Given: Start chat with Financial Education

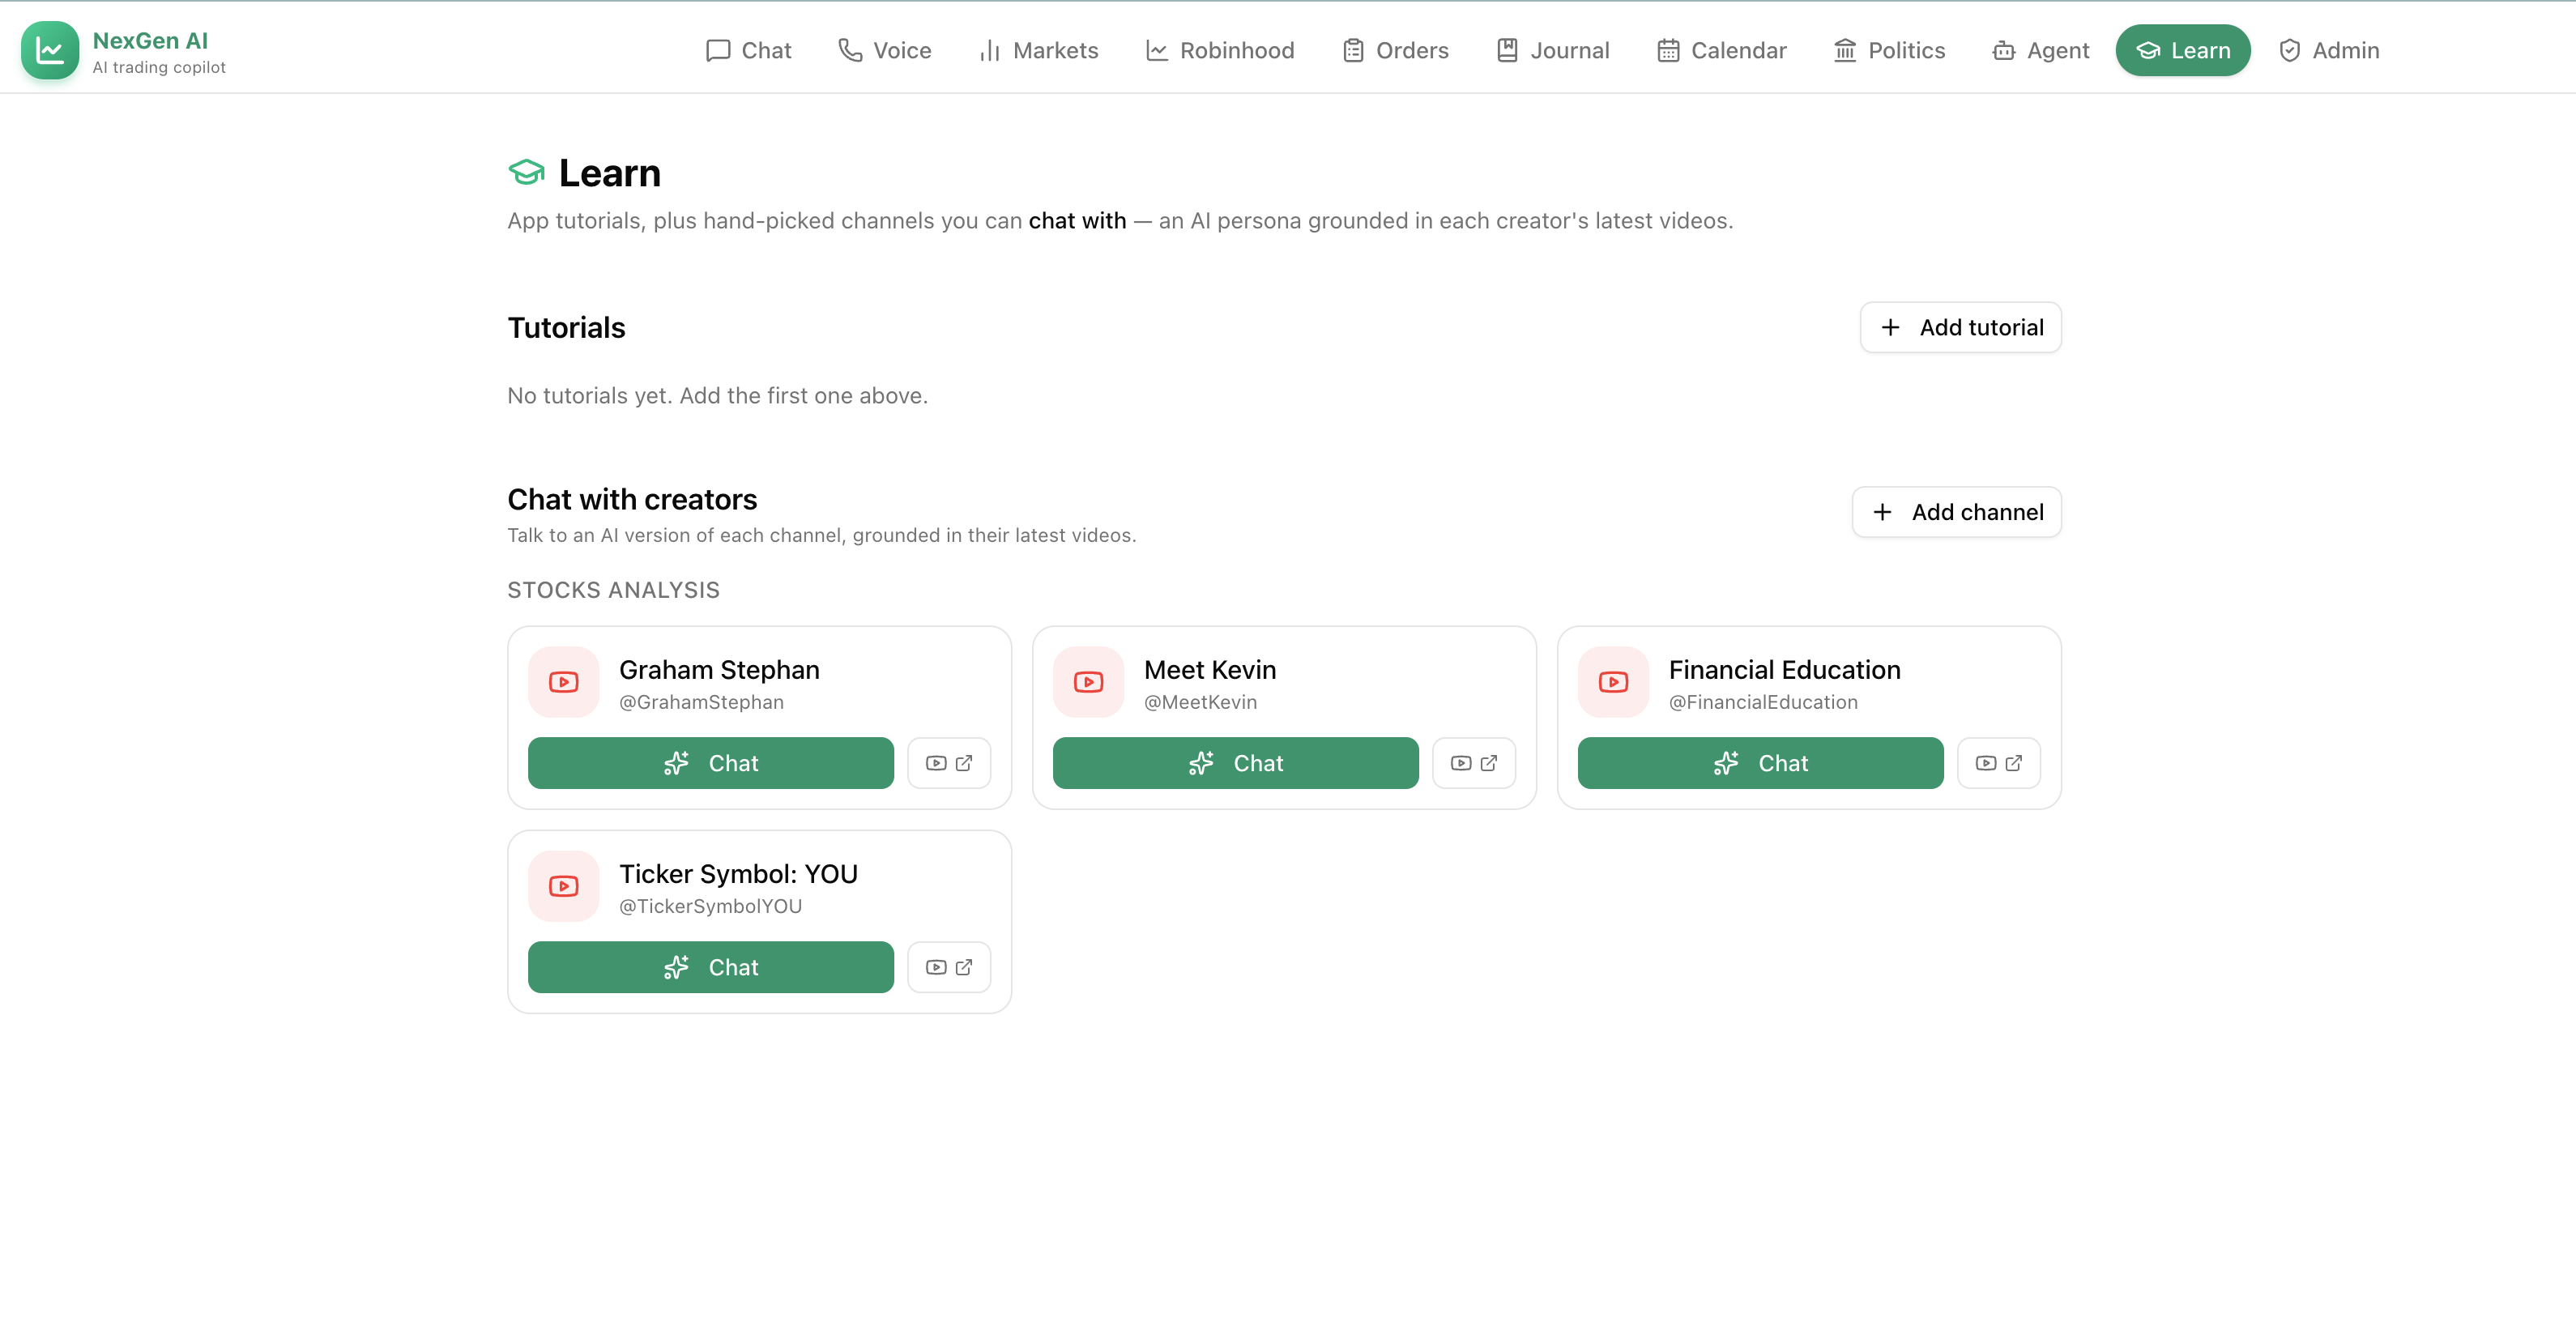Looking at the screenshot, I should [1761, 763].
